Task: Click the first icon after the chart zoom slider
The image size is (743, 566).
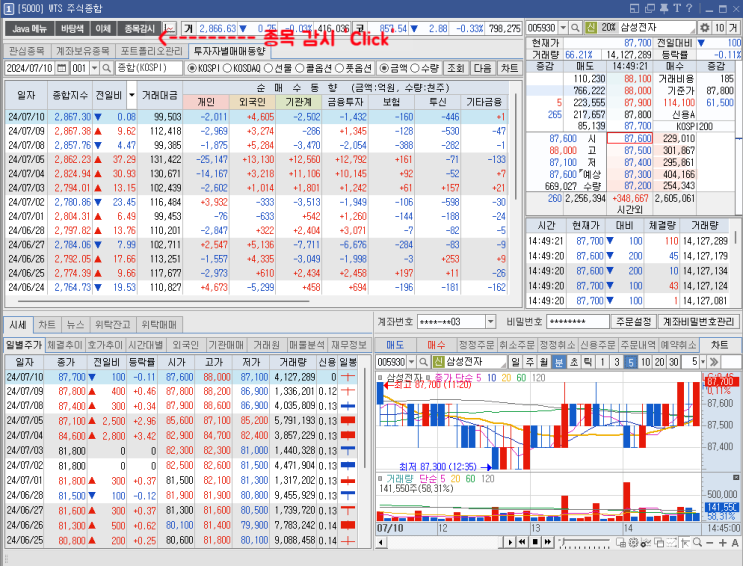Action: coord(621,542)
